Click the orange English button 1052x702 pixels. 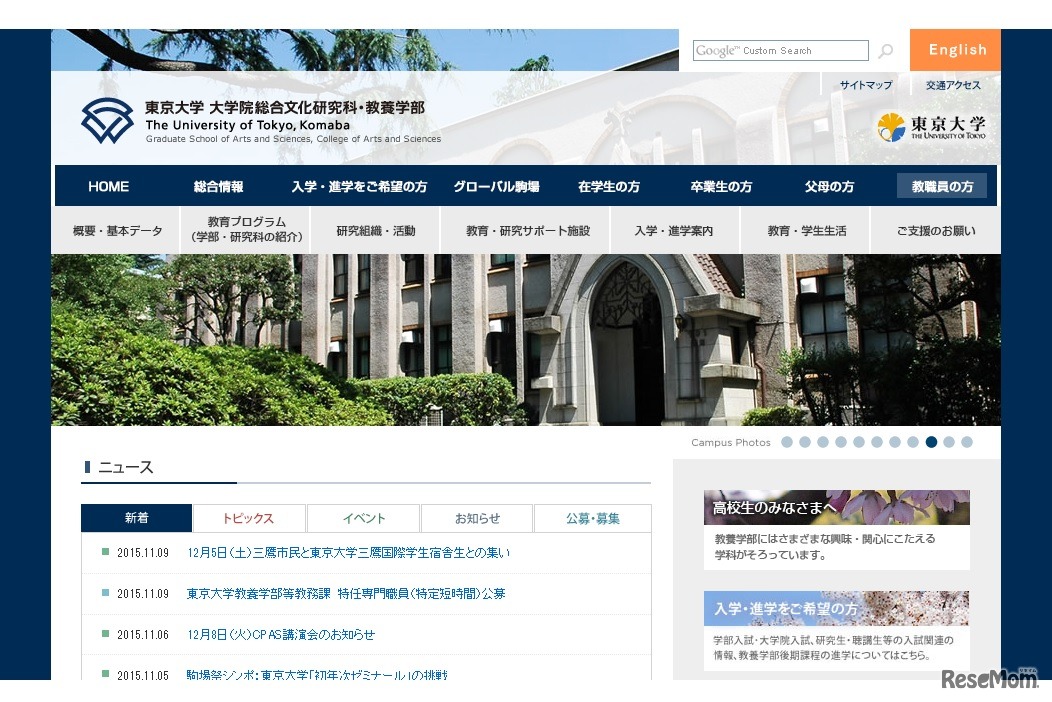[955, 49]
